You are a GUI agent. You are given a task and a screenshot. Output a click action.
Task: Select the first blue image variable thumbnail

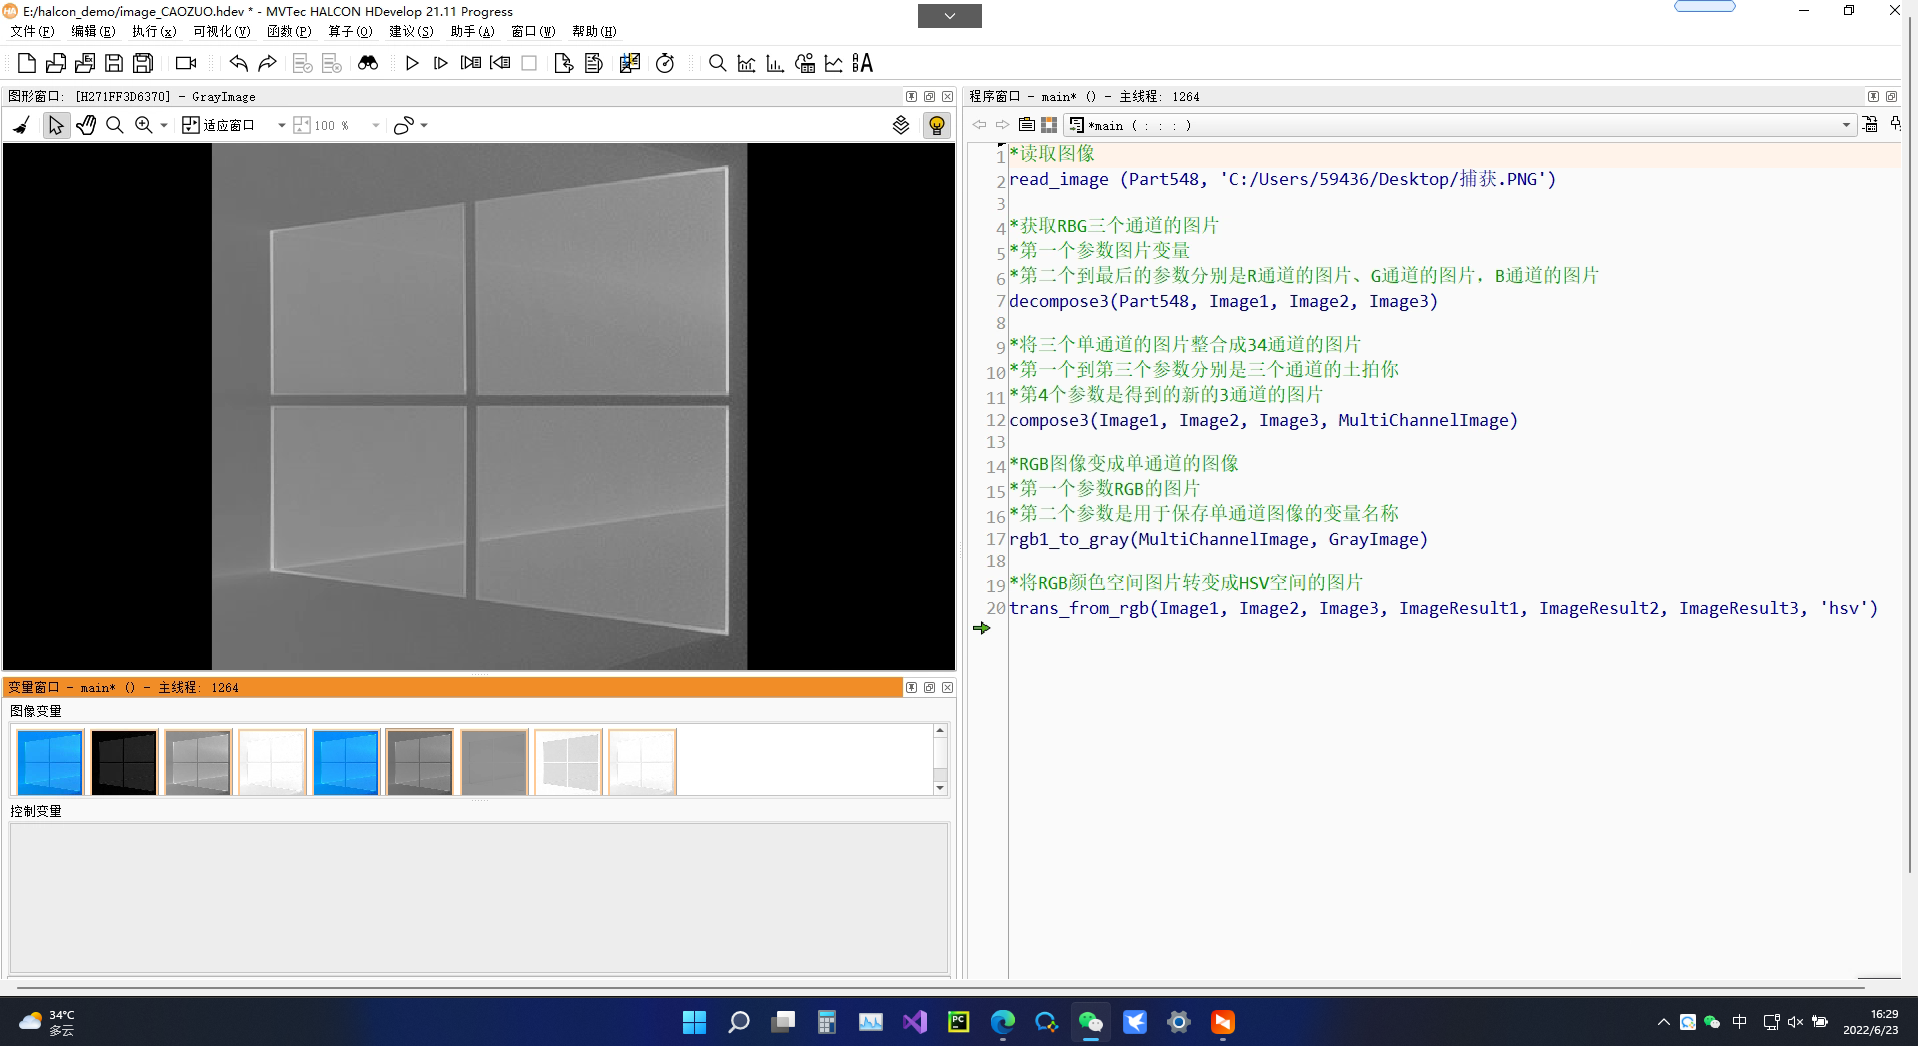point(50,762)
